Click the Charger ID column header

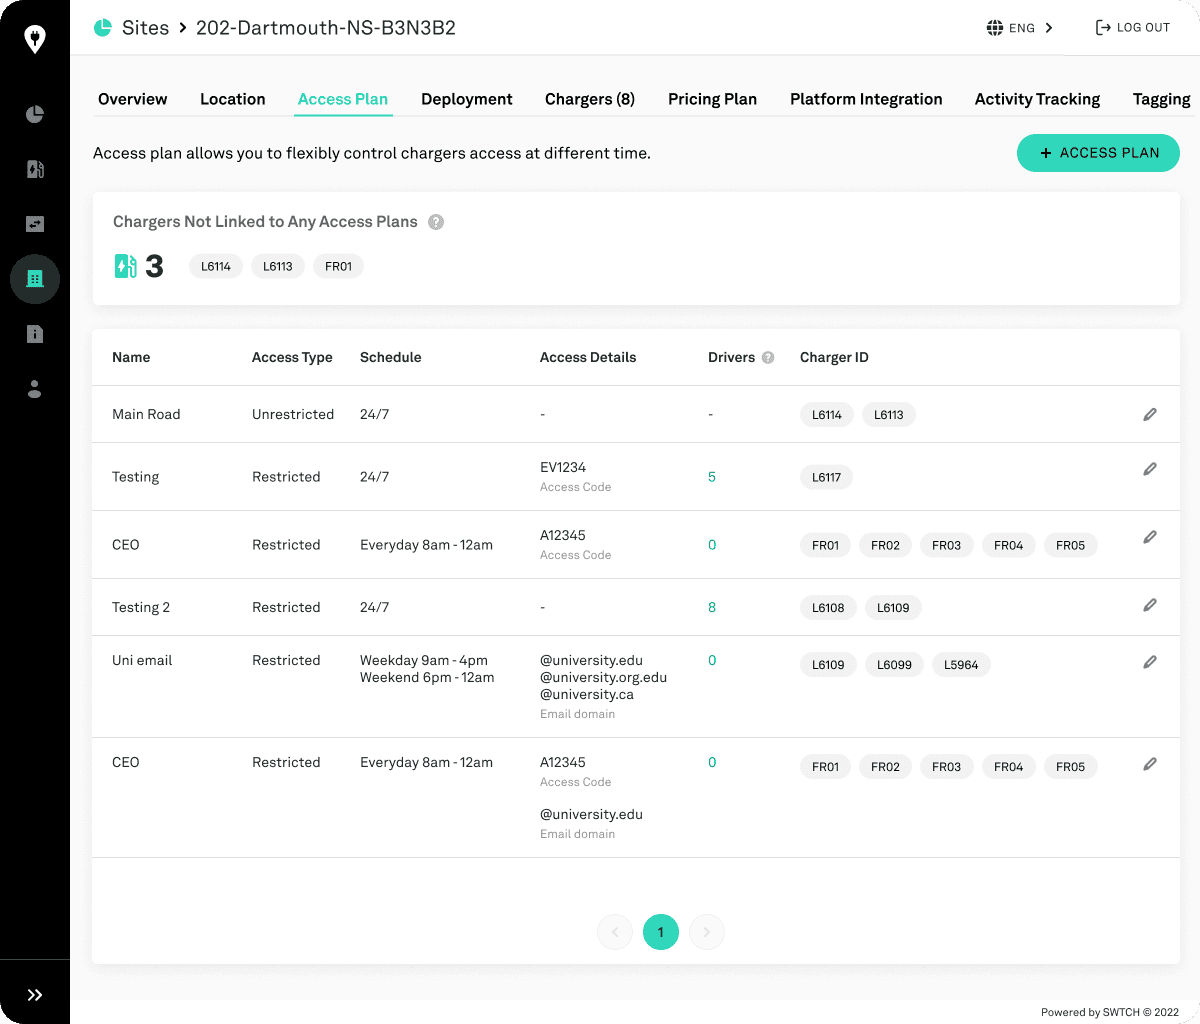click(834, 357)
